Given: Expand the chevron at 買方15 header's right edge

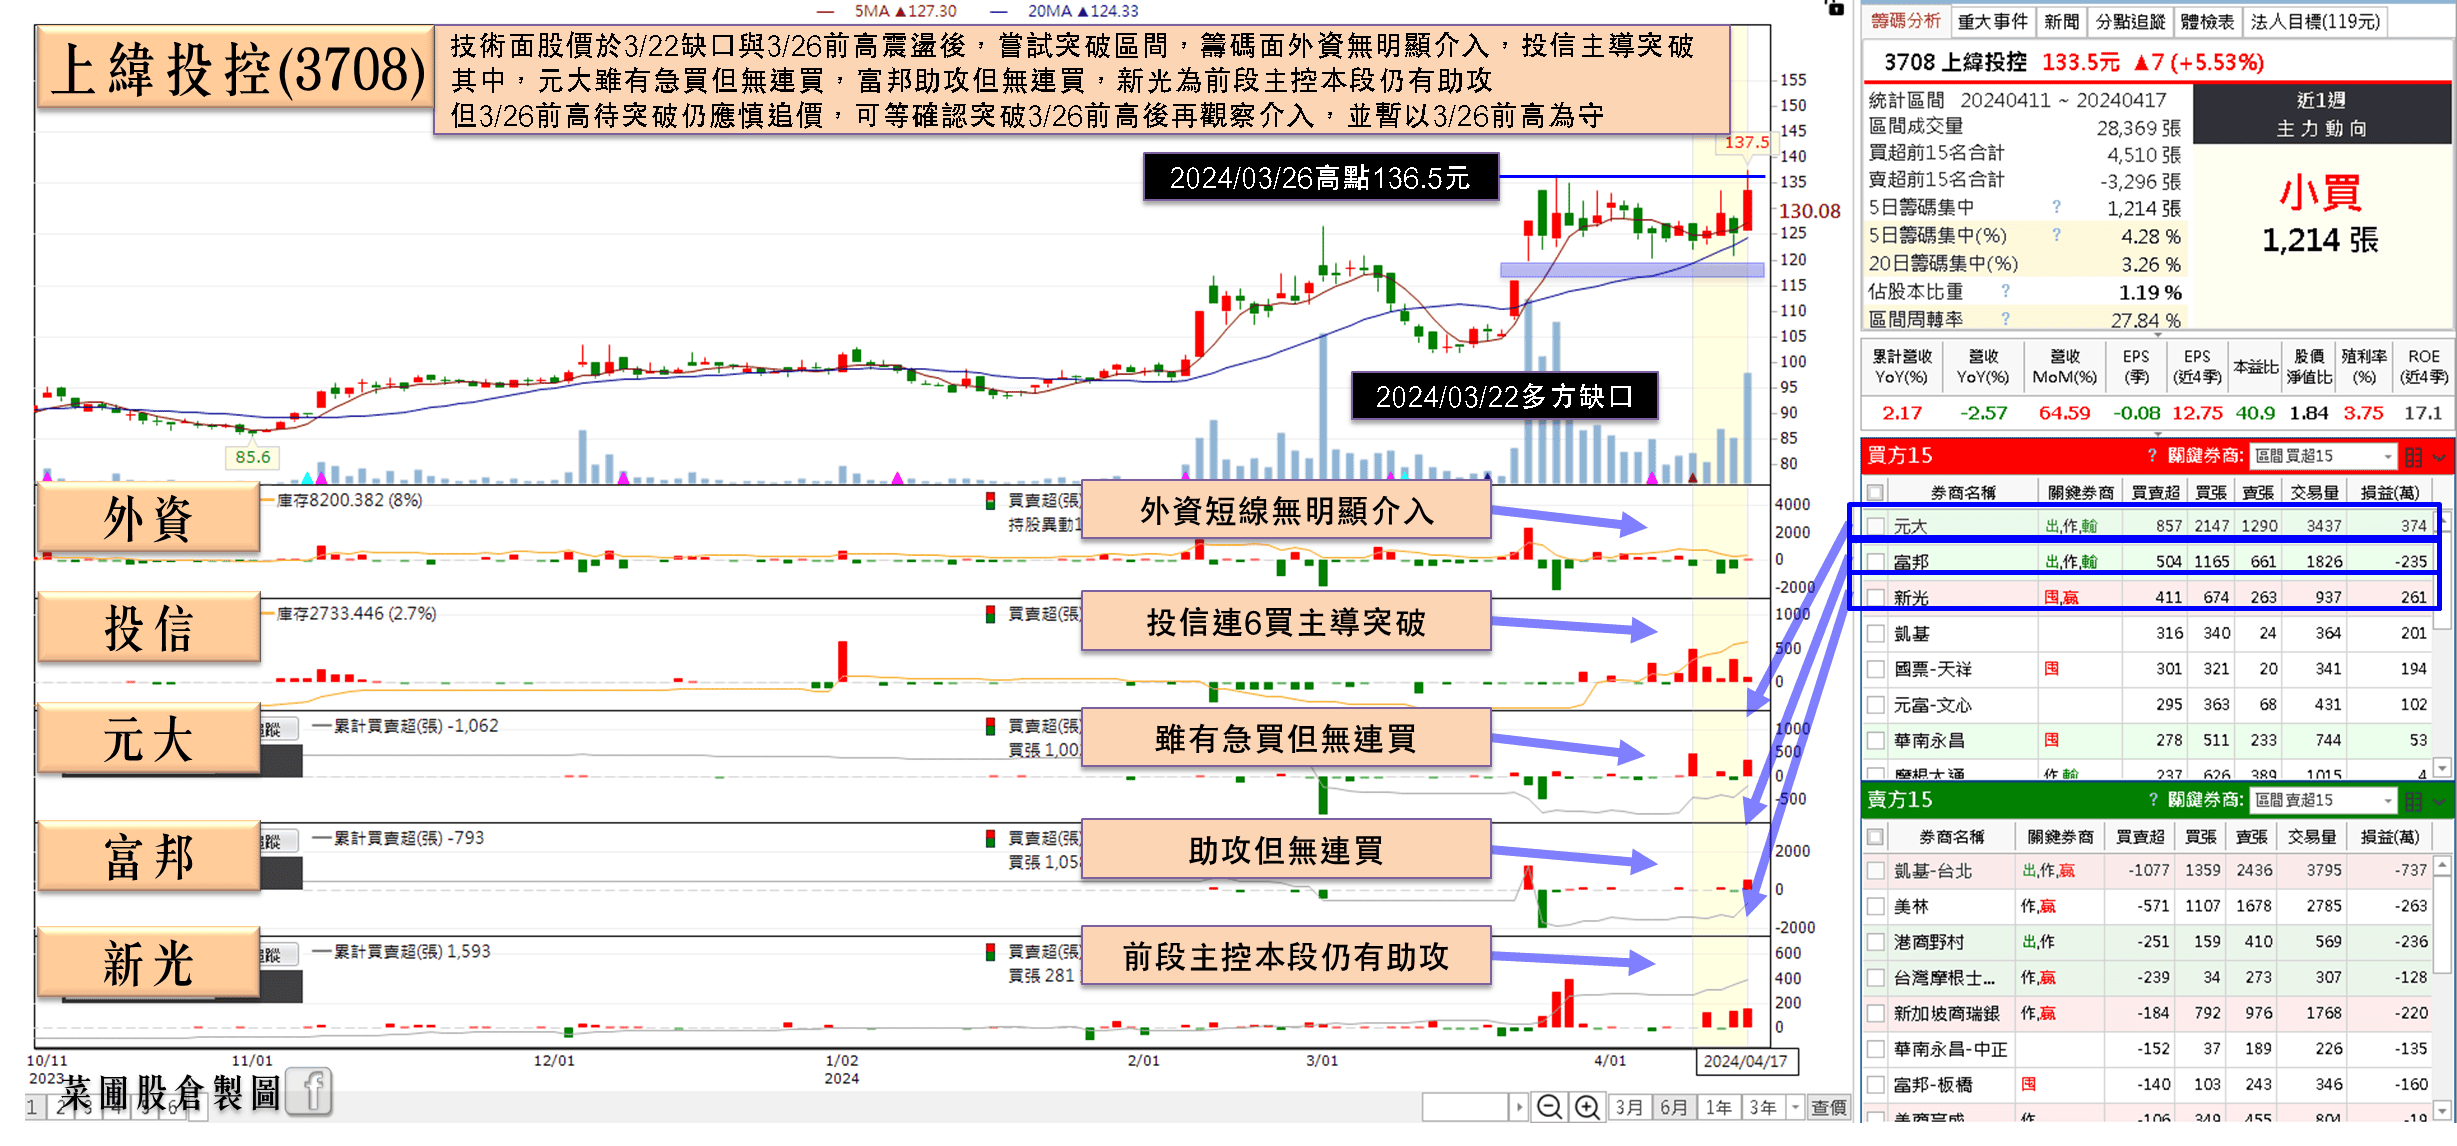Looking at the screenshot, I should pos(2439,458).
